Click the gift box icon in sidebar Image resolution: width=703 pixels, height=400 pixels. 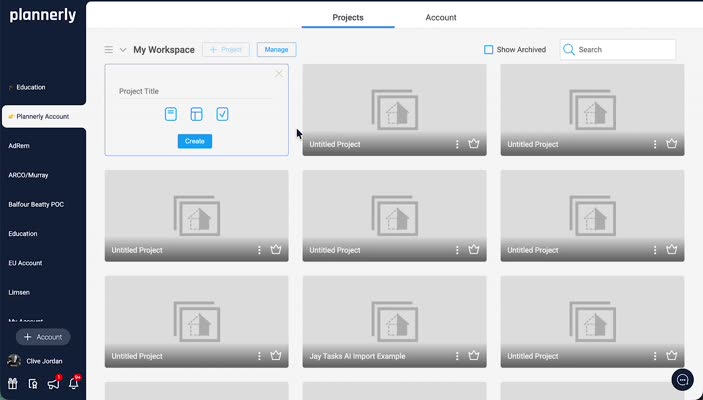point(13,383)
